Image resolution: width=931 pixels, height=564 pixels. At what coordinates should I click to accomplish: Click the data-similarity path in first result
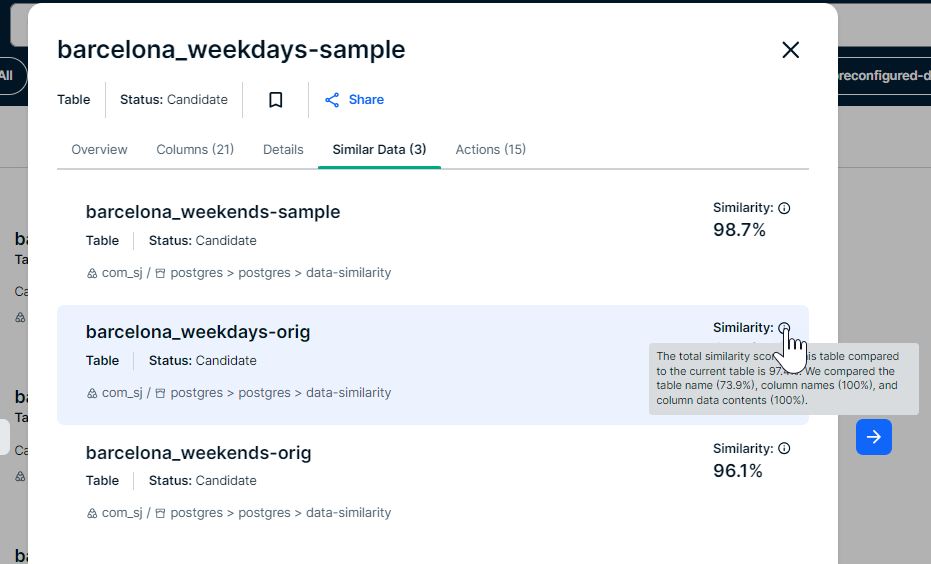click(348, 273)
